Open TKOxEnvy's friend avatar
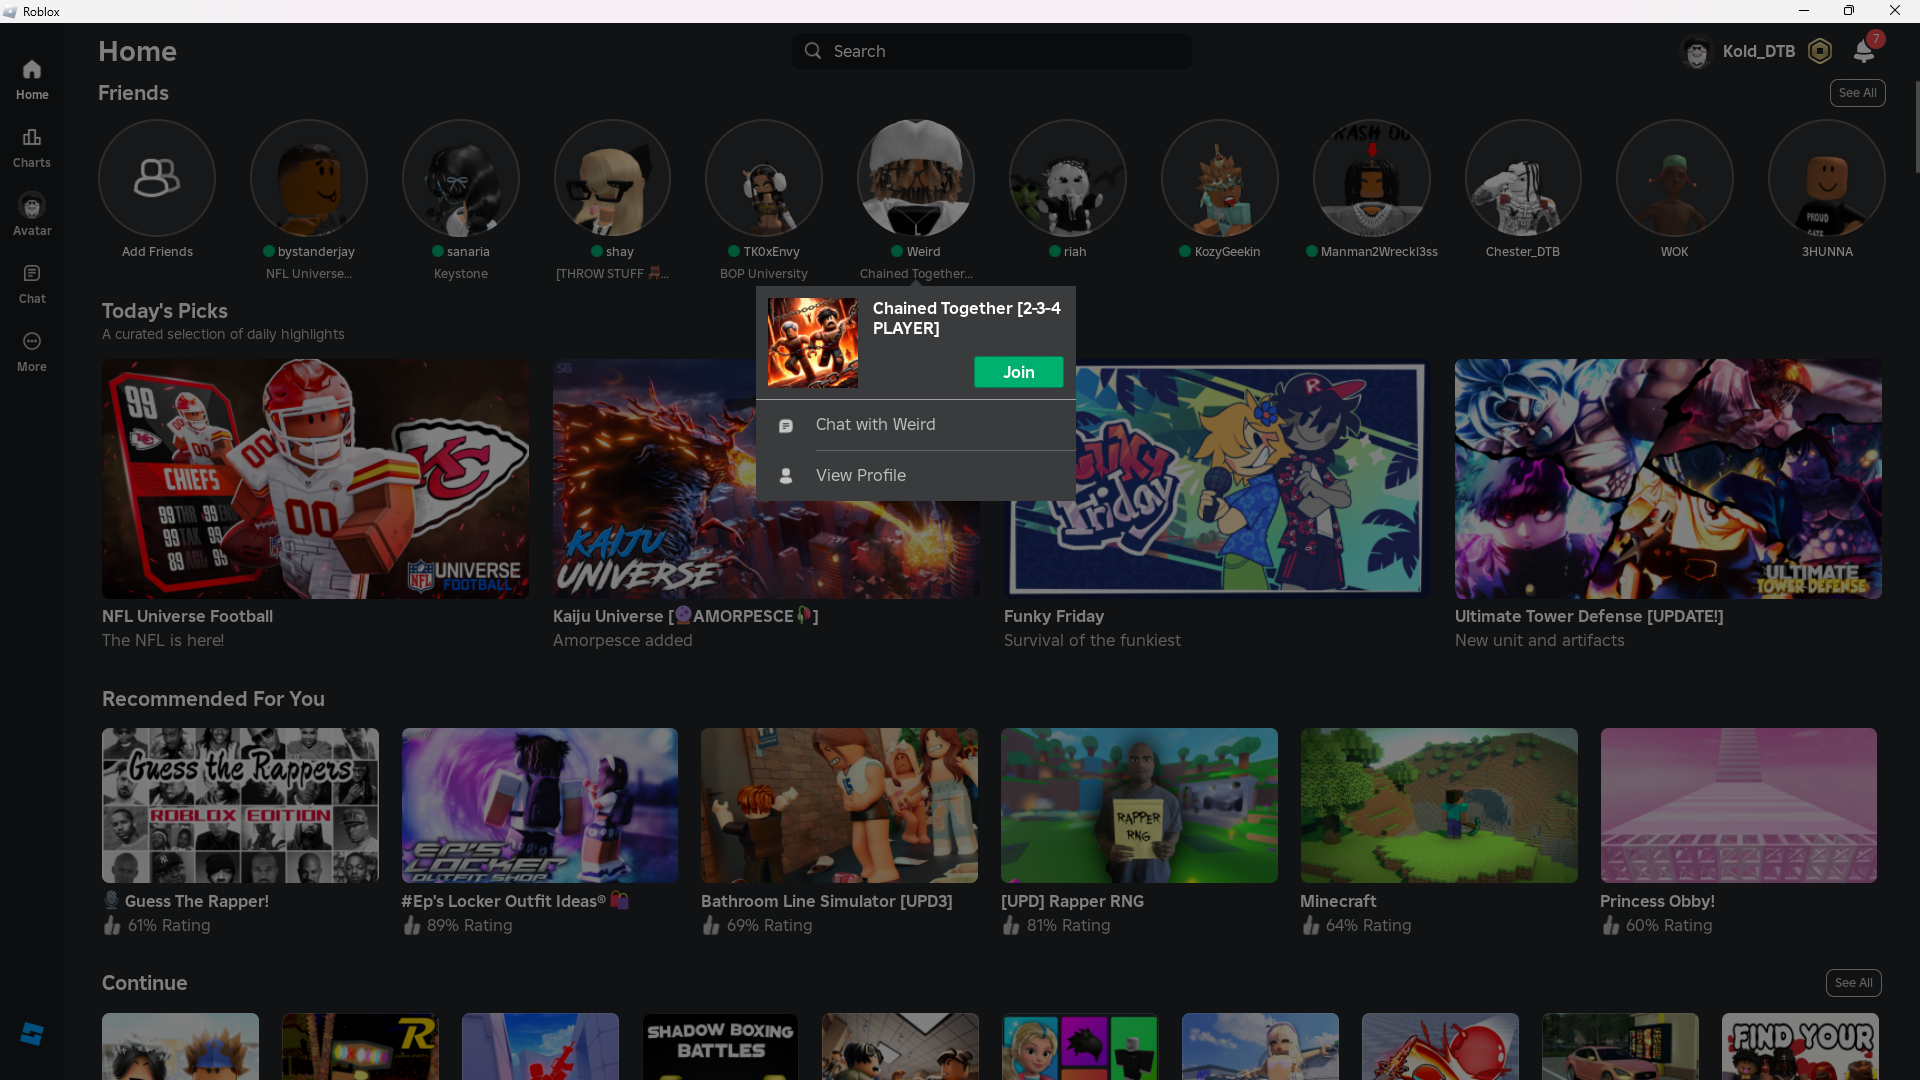The height and width of the screenshot is (1080, 1920). (764, 178)
